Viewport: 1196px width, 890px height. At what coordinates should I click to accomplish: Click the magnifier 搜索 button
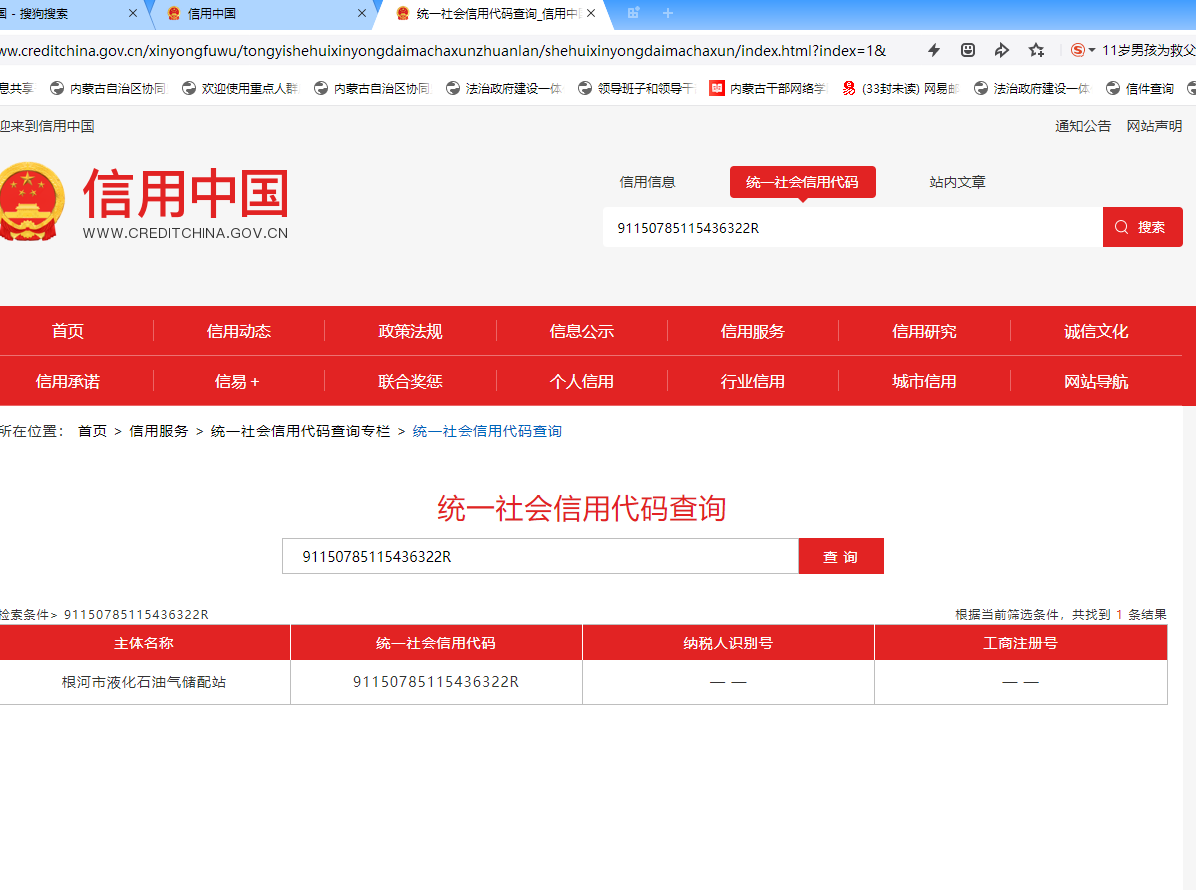point(1143,227)
